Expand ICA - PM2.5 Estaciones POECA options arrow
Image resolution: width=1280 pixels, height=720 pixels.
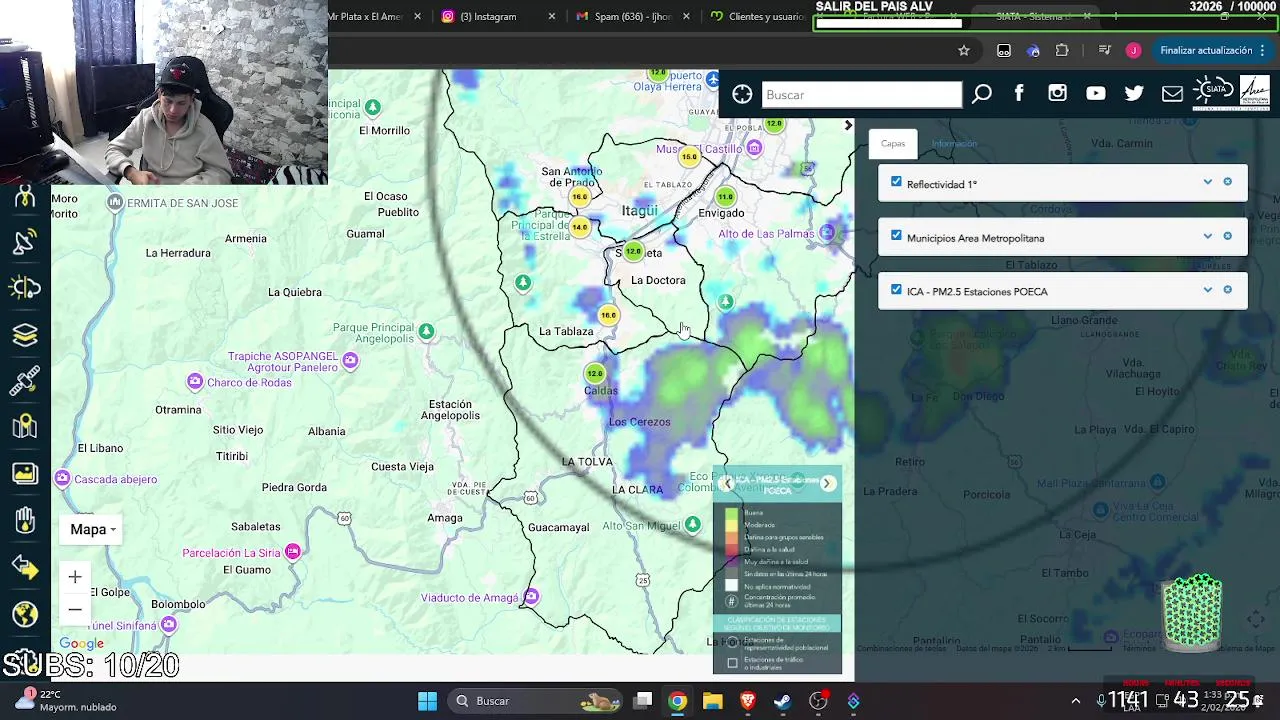[x=1208, y=290]
